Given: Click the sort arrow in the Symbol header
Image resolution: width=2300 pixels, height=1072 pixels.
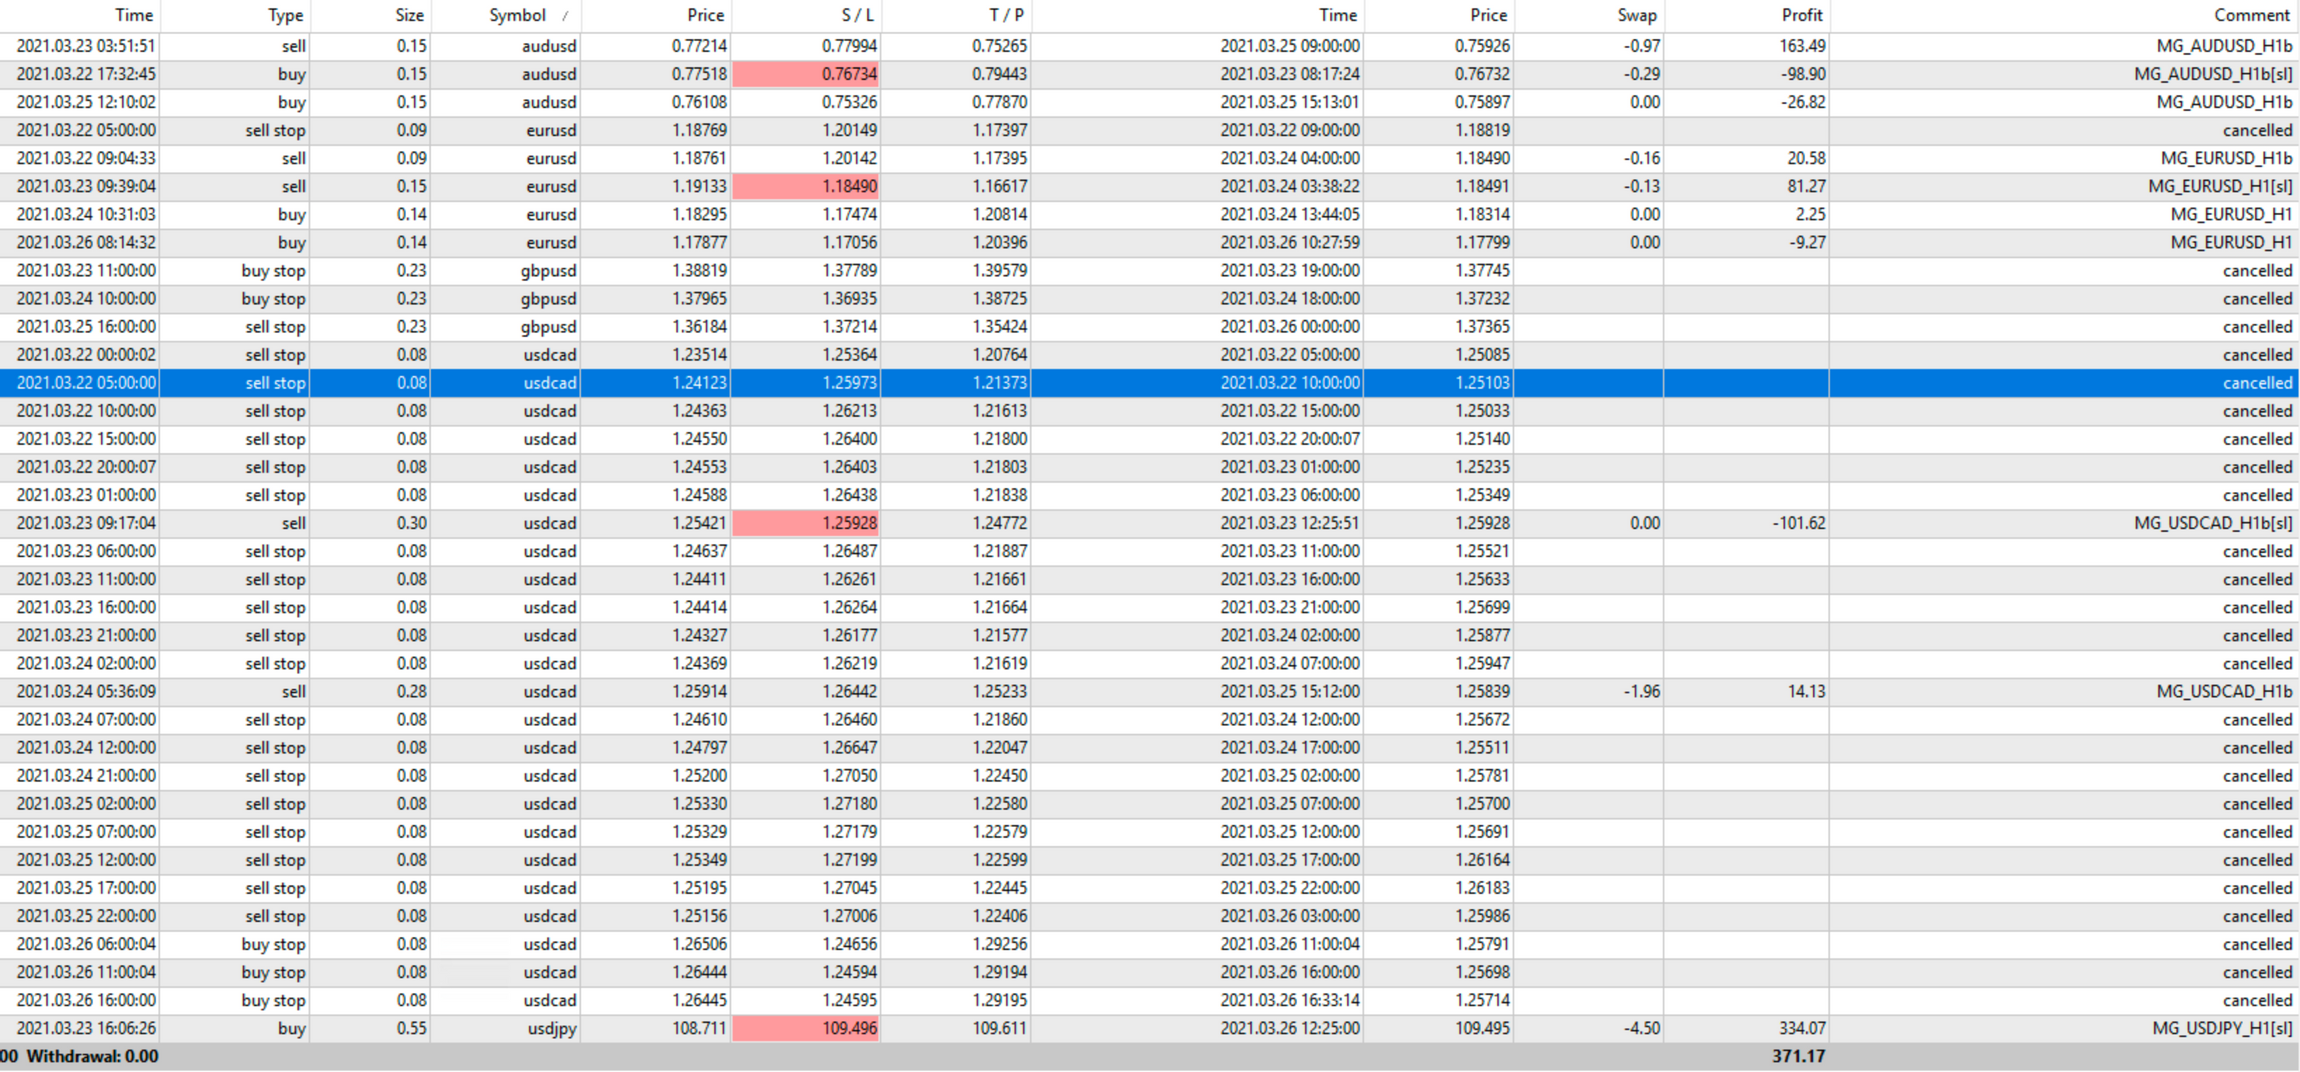Looking at the screenshot, I should point(565,16).
